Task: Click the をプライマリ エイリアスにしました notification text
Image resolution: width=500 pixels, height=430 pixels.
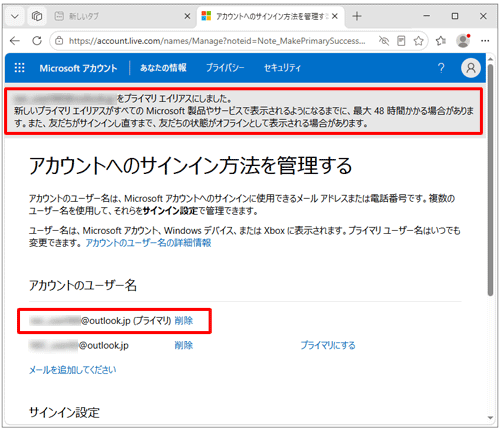Action: [x=174, y=99]
